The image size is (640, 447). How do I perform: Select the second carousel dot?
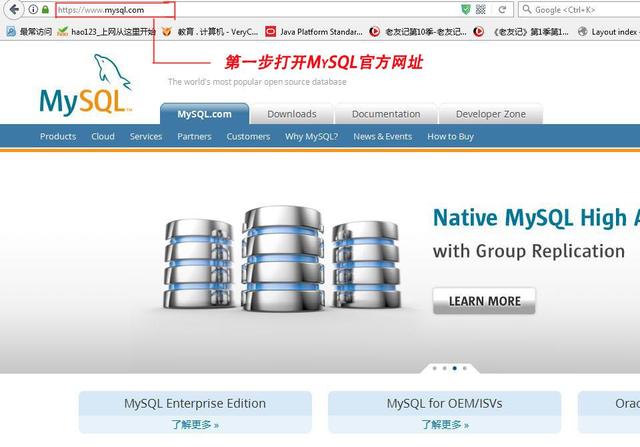tap(444, 368)
